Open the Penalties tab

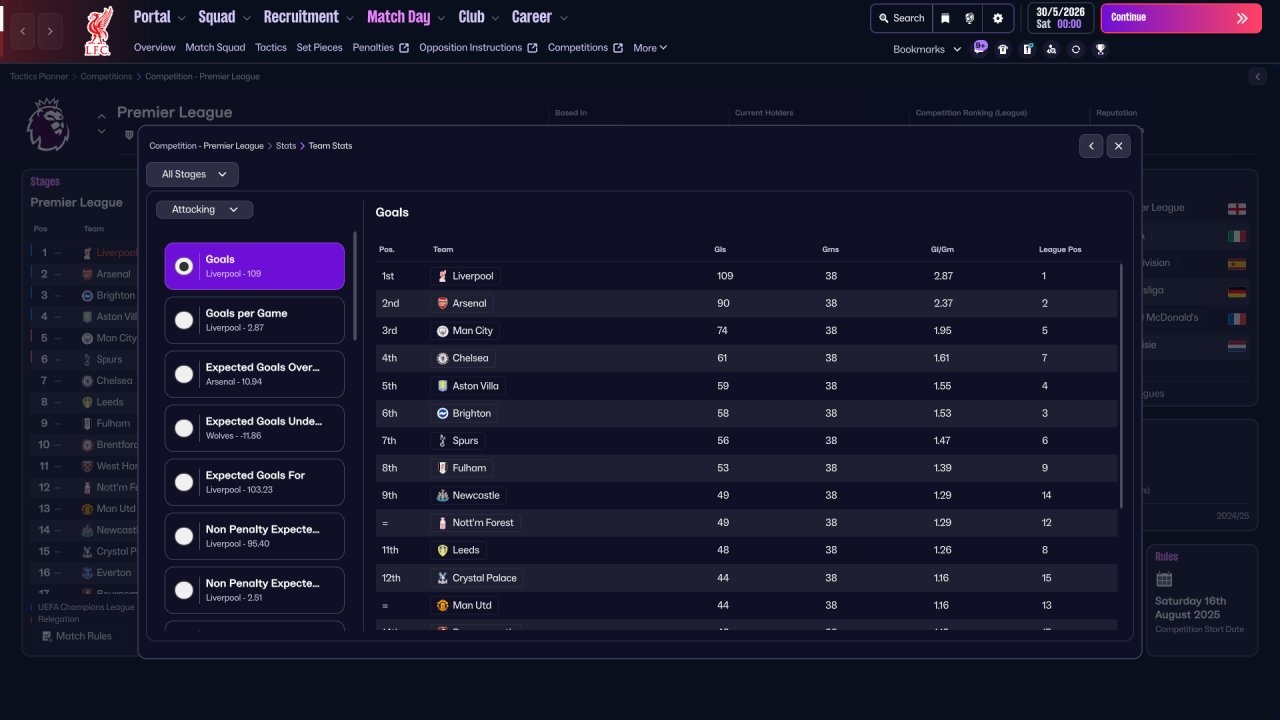pyautogui.click(x=381, y=48)
